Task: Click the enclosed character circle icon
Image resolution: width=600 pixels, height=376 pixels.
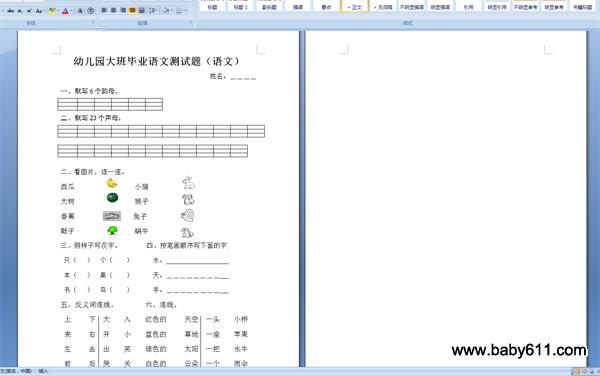Action: (x=91, y=11)
